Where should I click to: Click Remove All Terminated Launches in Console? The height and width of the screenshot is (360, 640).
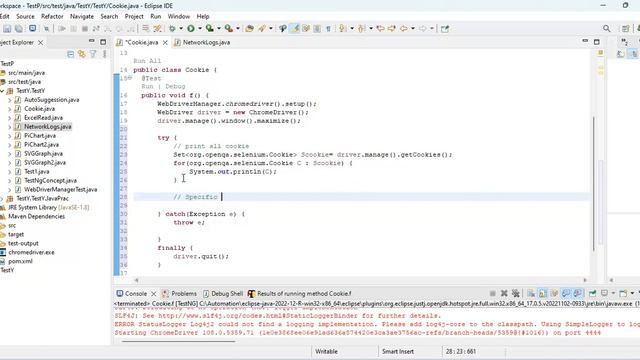(x=516, y=293)
